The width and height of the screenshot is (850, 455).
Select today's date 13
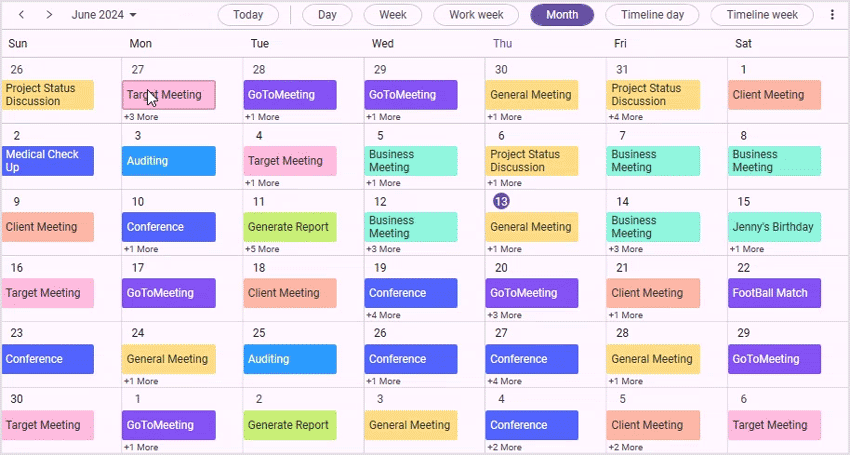click(x=501, y=201)
